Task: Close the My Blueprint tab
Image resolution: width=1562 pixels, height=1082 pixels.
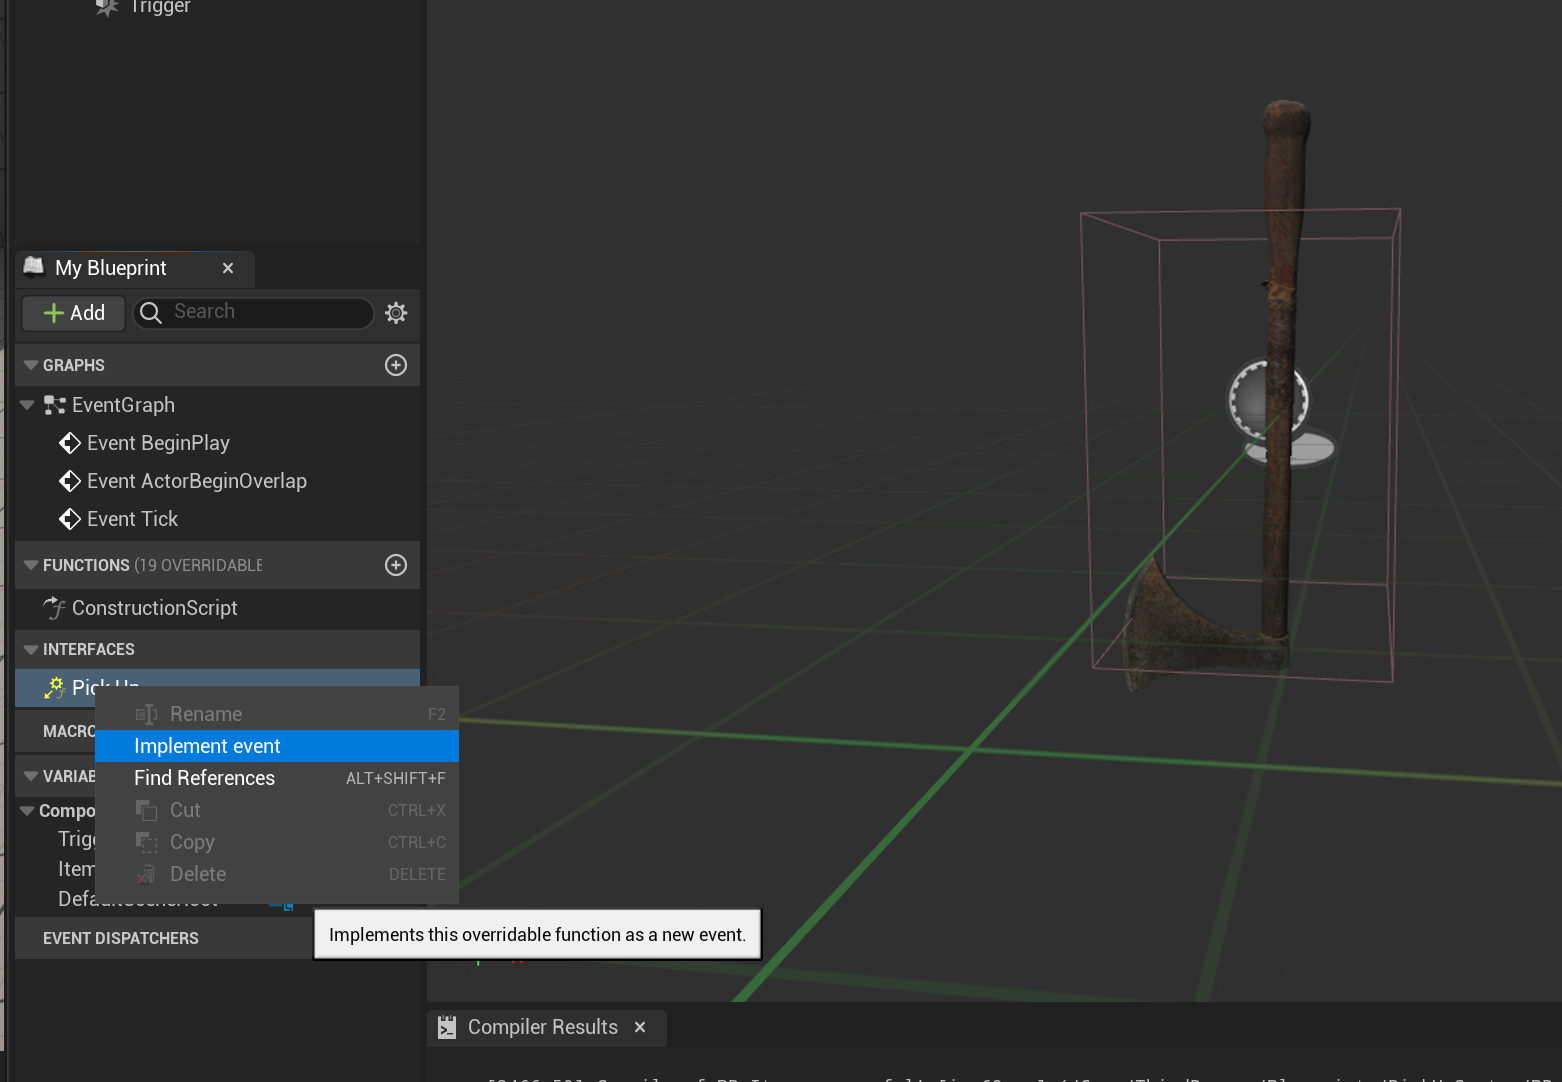Action: [x=228, y=268]
